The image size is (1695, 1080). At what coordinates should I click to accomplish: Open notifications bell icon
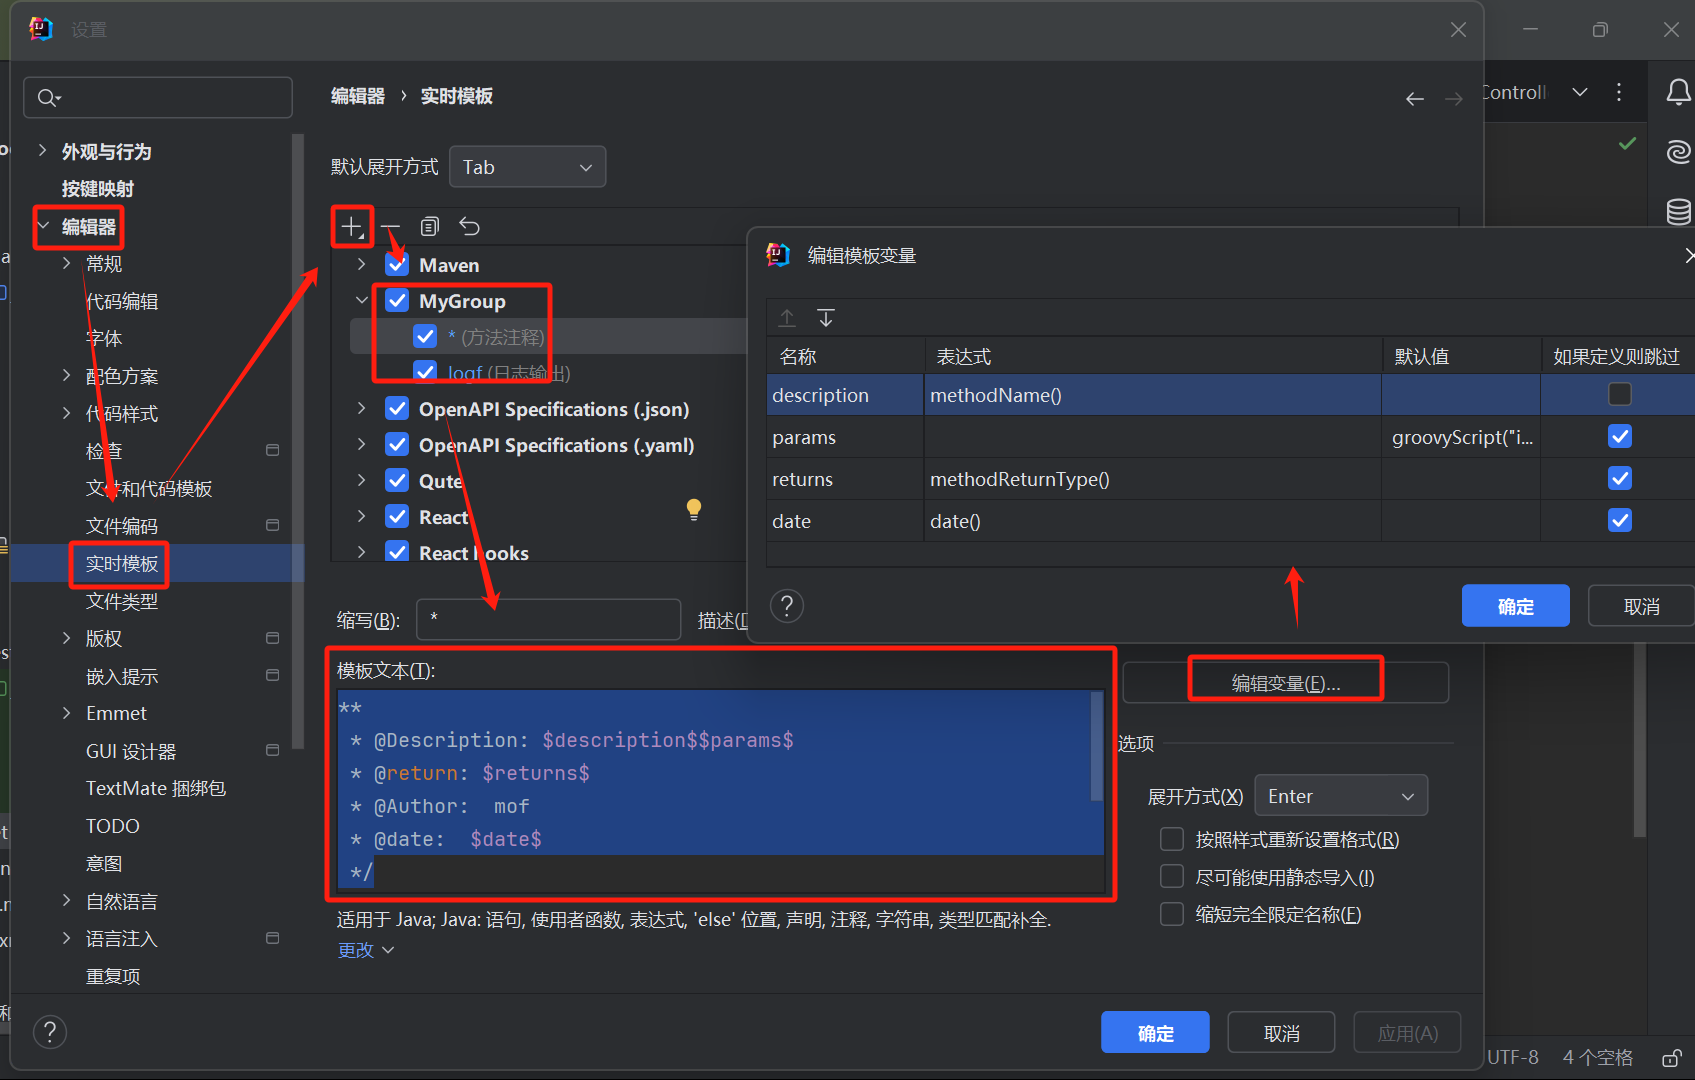(1678, 93)
